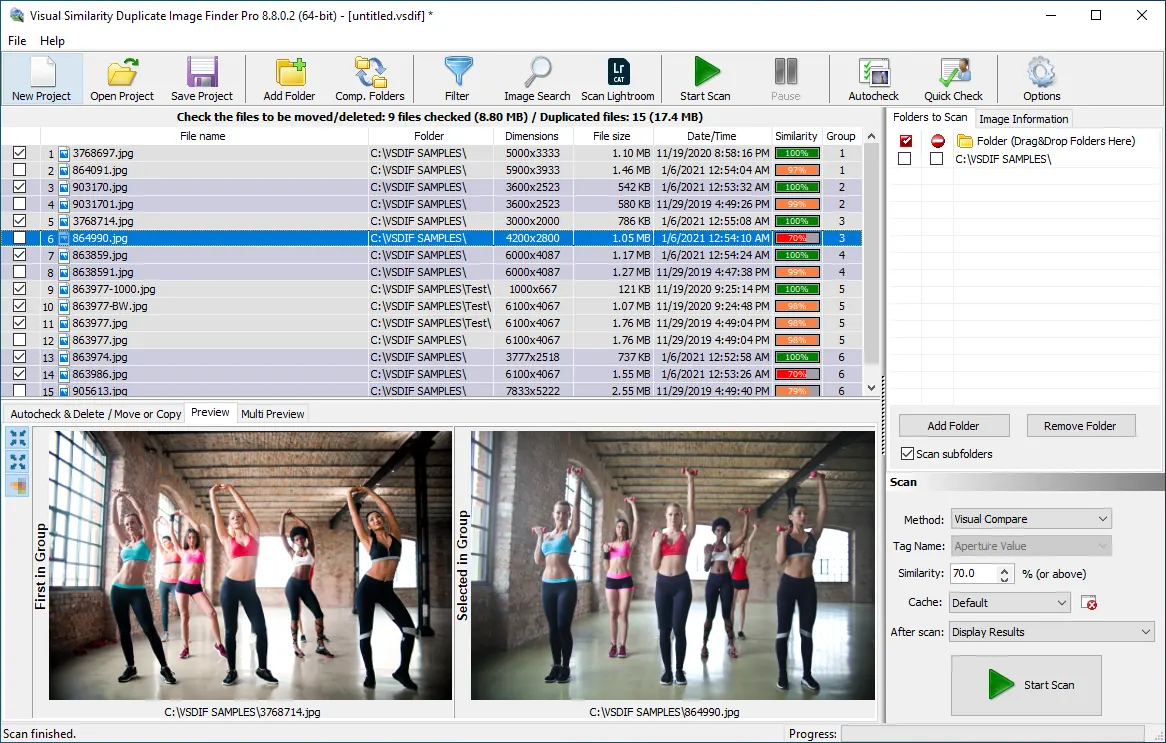This screenshot has width=1166, height=743.
Task: Switch to the Image Information tab
Action: coord(1024,117)
